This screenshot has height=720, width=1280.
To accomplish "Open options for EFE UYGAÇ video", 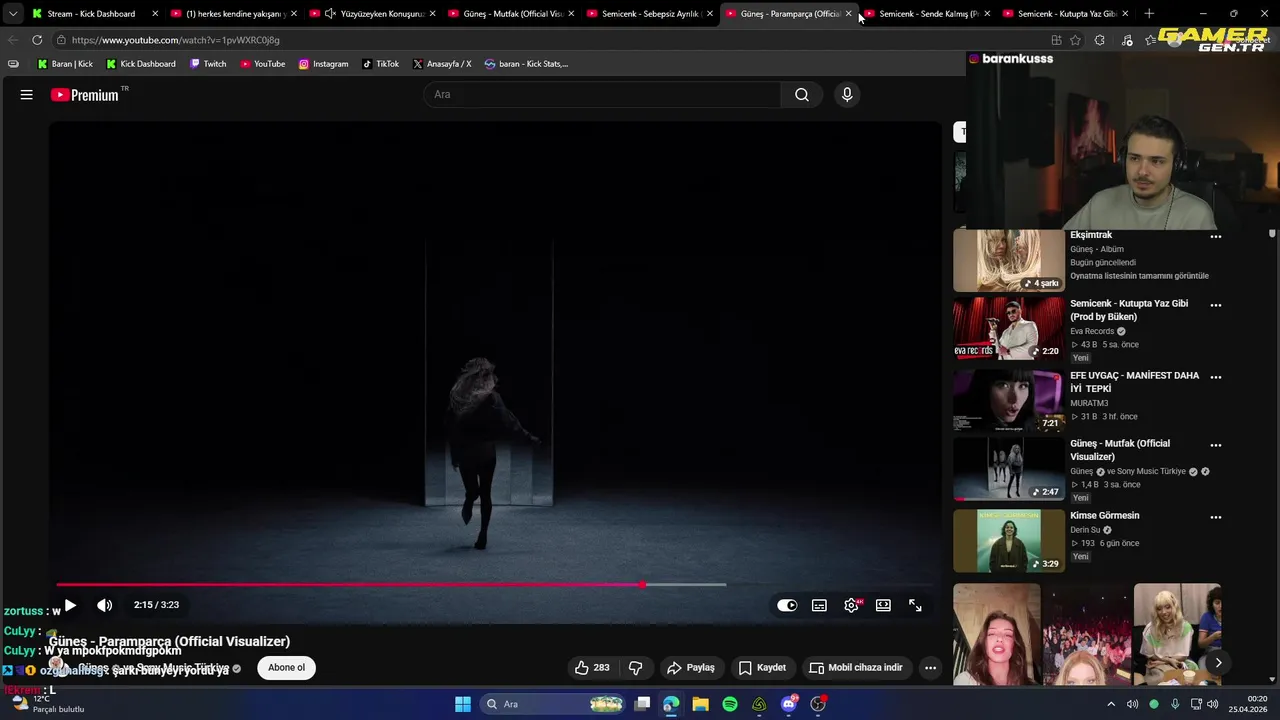I will 1216,377.
